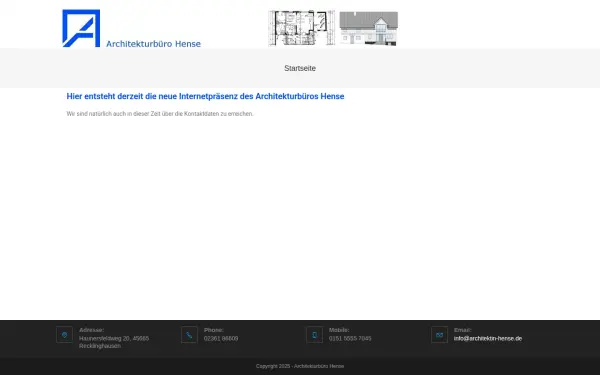Image resolution: width=600 pixels, height=375 pixels.
Task: Click the Mobile: label
Action: click(x=339, y=330)
